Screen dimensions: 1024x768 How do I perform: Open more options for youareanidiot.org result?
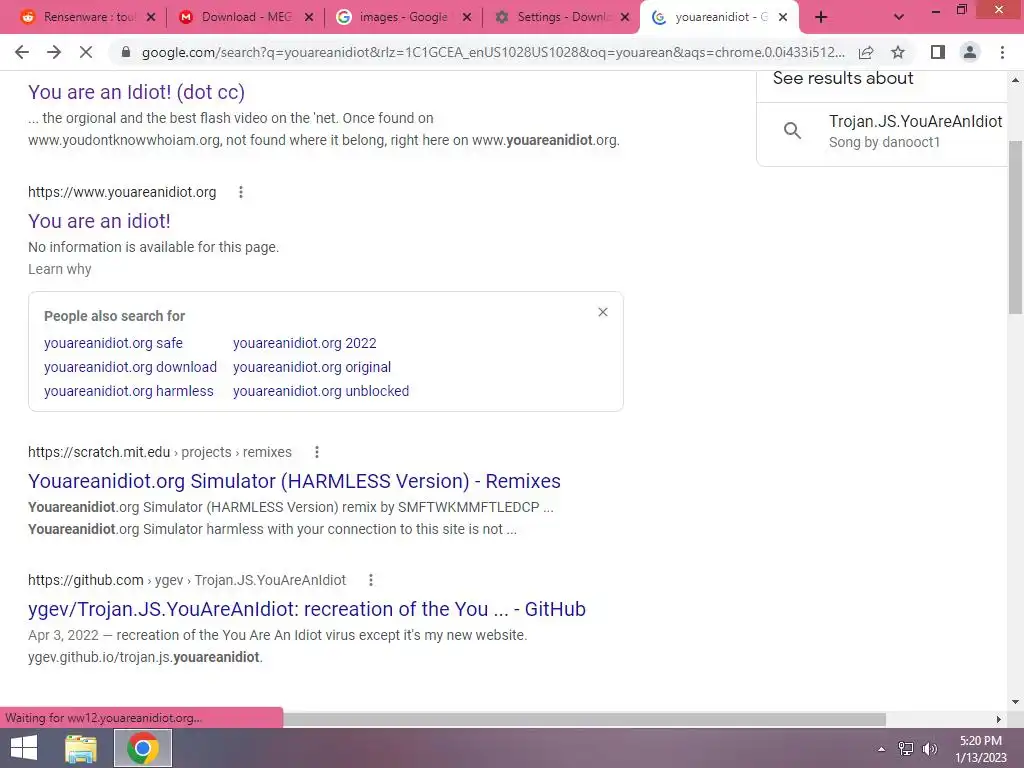point(241,192)
